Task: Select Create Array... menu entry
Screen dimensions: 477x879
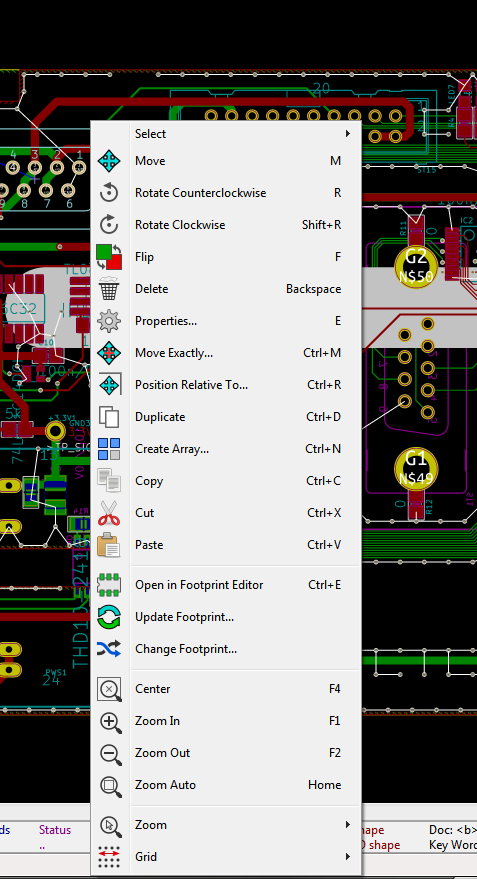Action: tap(226, 448)
